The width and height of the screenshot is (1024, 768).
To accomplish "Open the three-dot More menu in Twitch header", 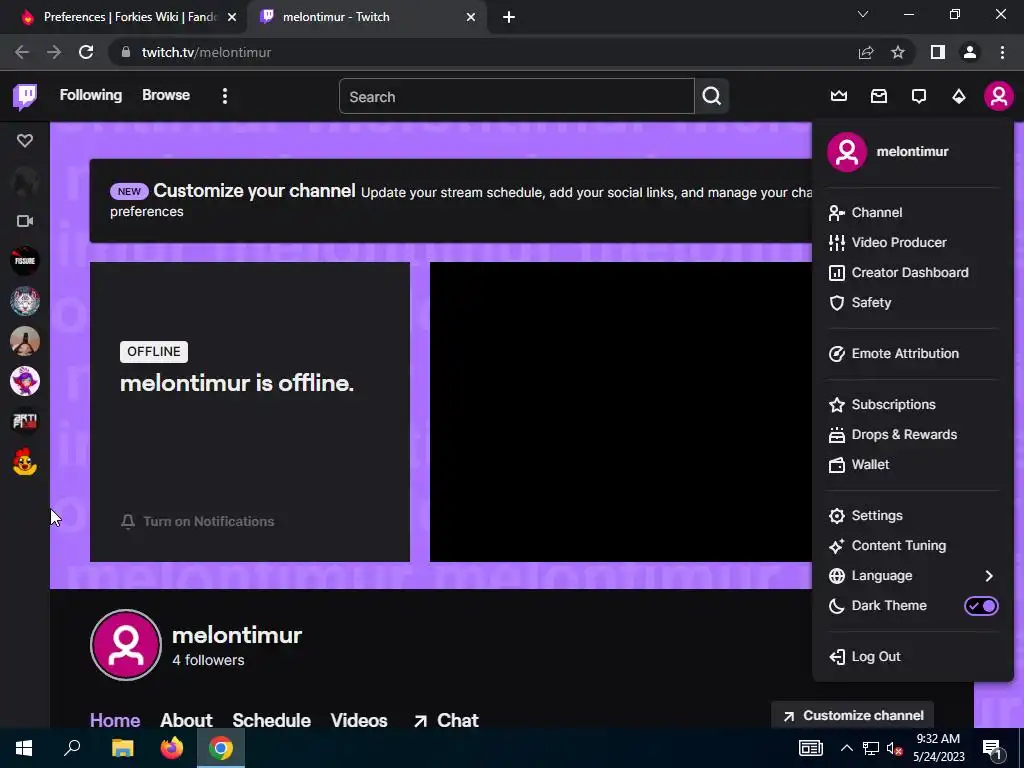I will click(225, 96).
